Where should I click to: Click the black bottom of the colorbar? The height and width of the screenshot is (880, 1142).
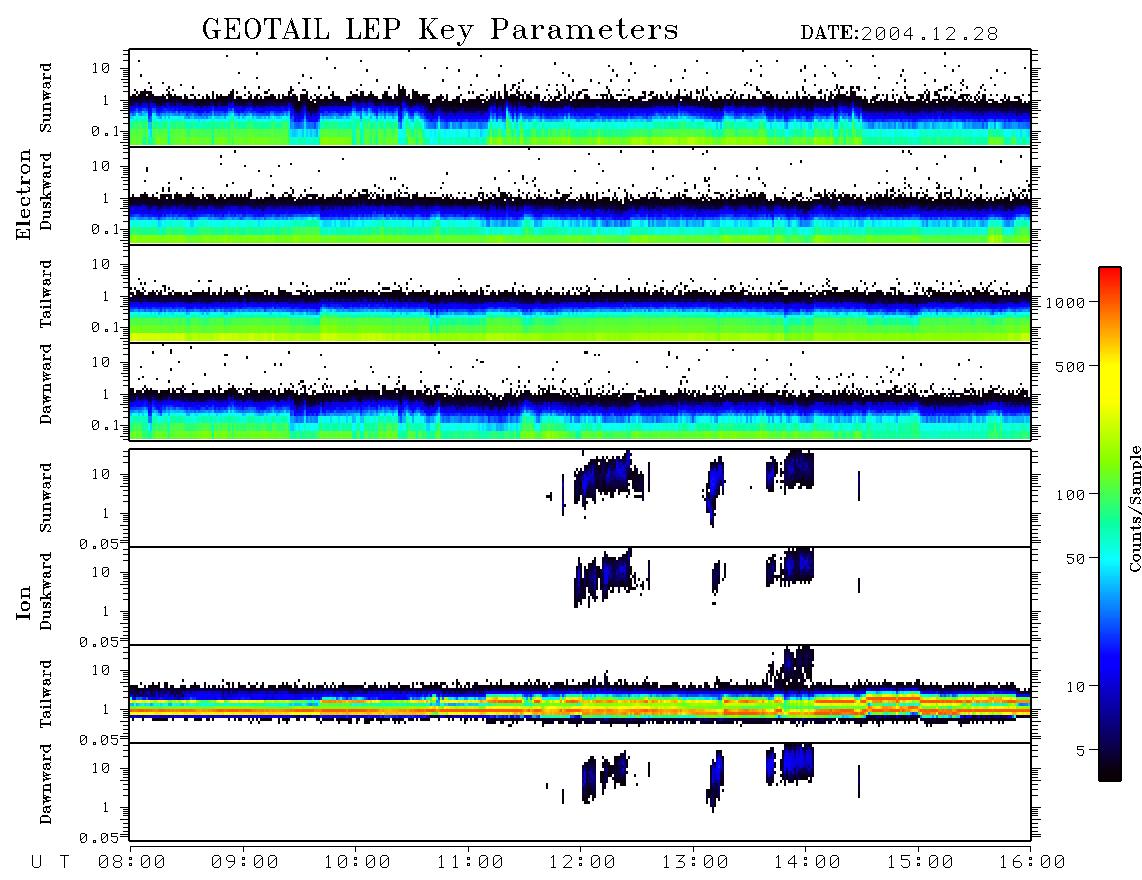[x=1110, y=772]
